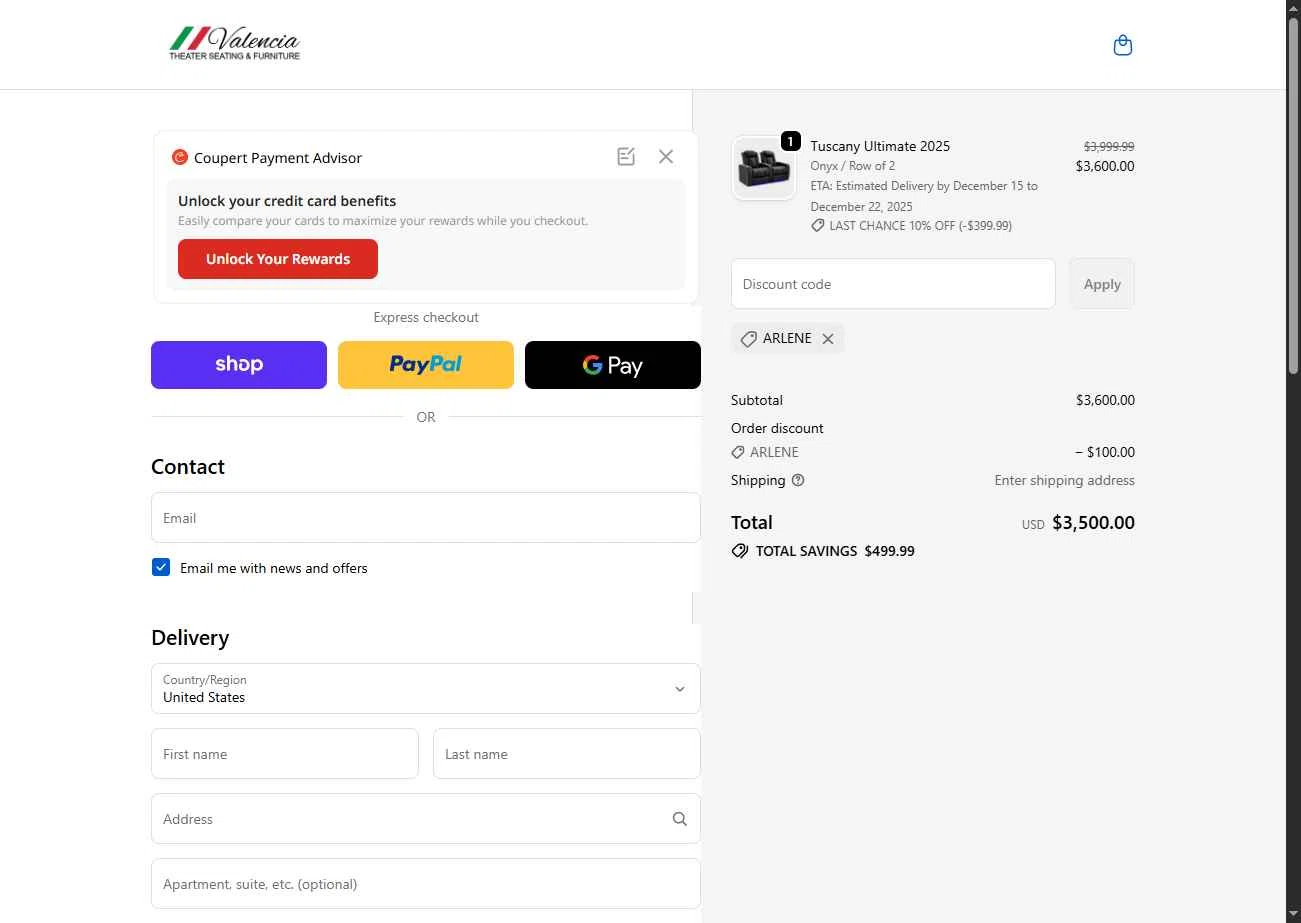Click Apartment, suite, etc. field
1301x923 pixels.
426,884
